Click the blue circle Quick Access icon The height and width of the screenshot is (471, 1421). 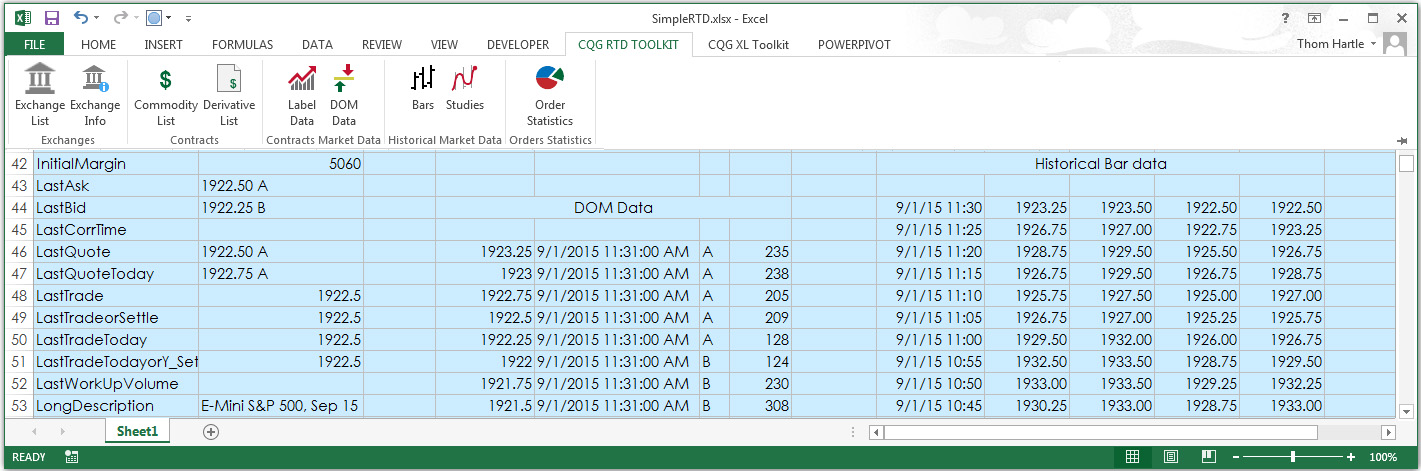[153, 18]
